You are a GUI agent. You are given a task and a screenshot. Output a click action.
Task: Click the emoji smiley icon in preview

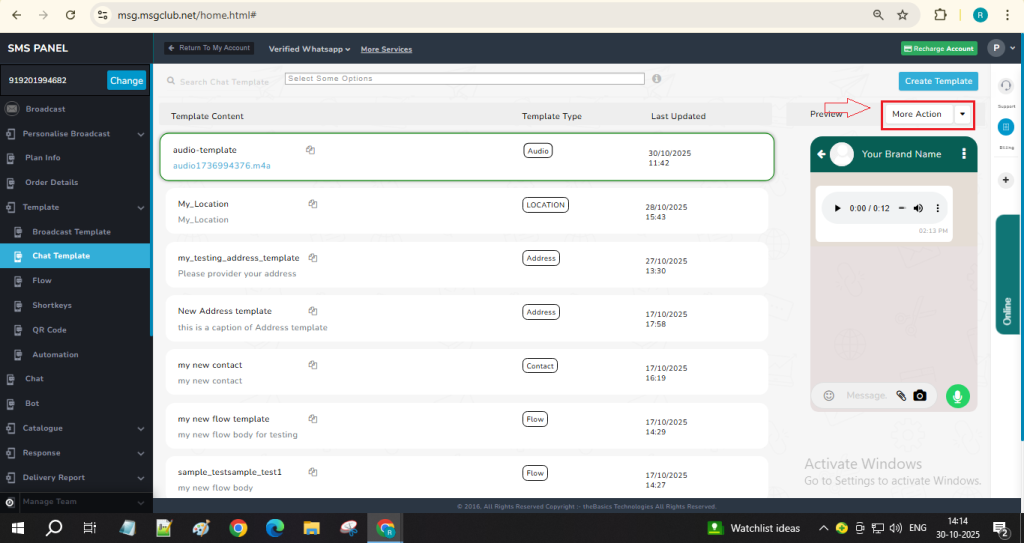point(829,396)
